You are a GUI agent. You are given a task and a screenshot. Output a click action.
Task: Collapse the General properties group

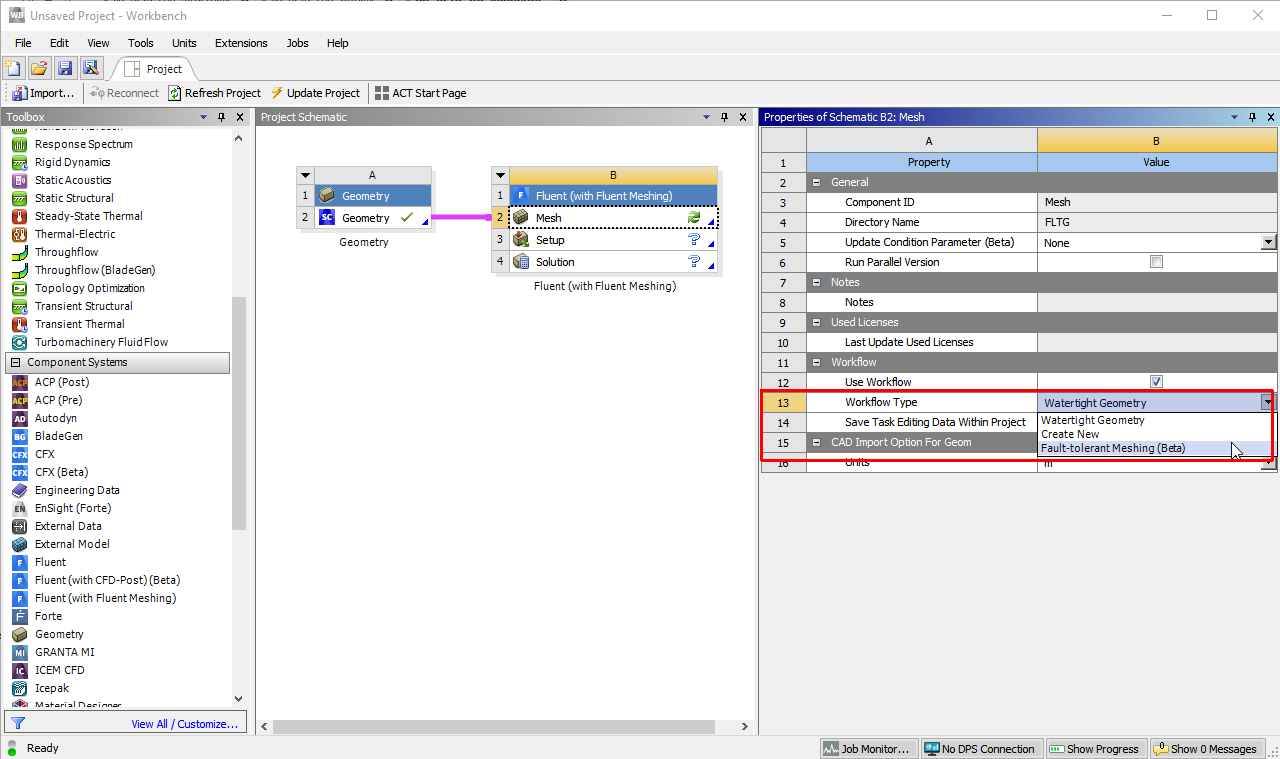point(817,182)
